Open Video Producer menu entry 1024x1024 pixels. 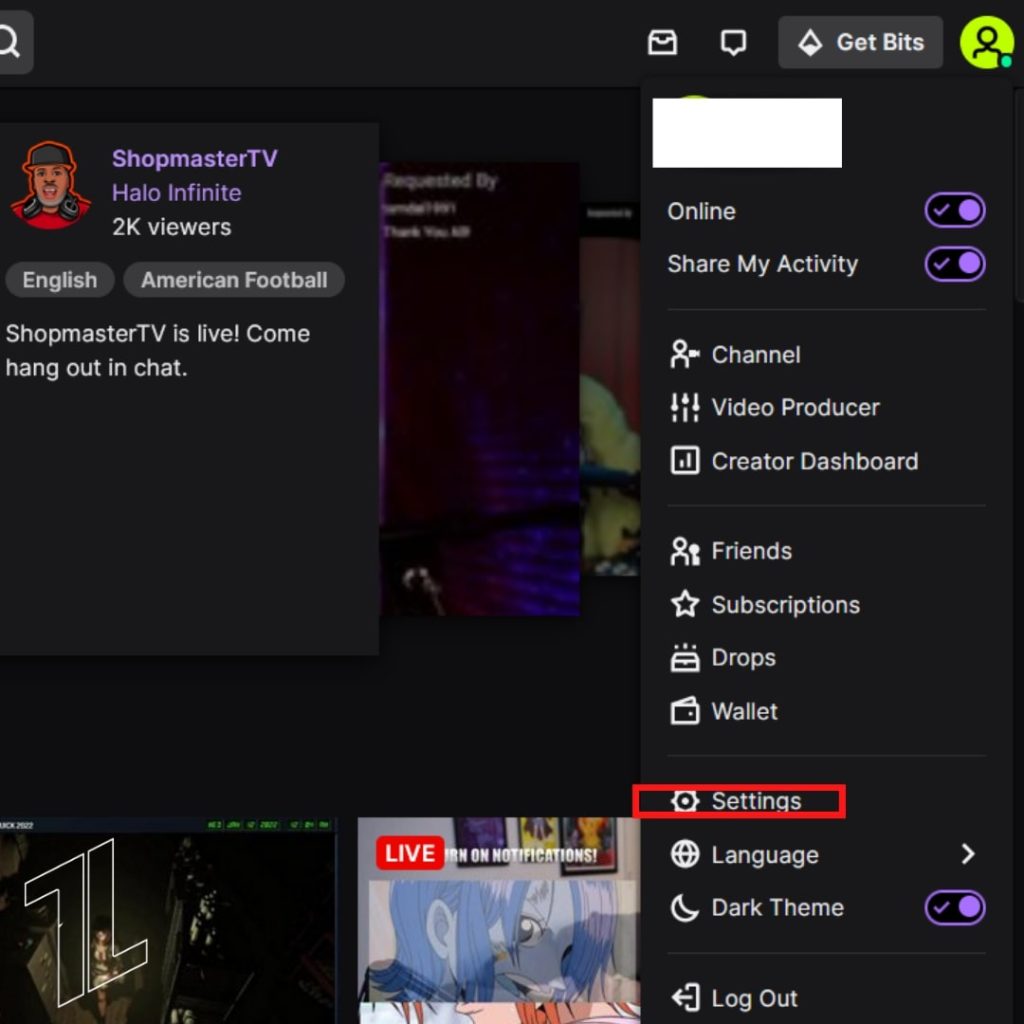coord(826,408)
